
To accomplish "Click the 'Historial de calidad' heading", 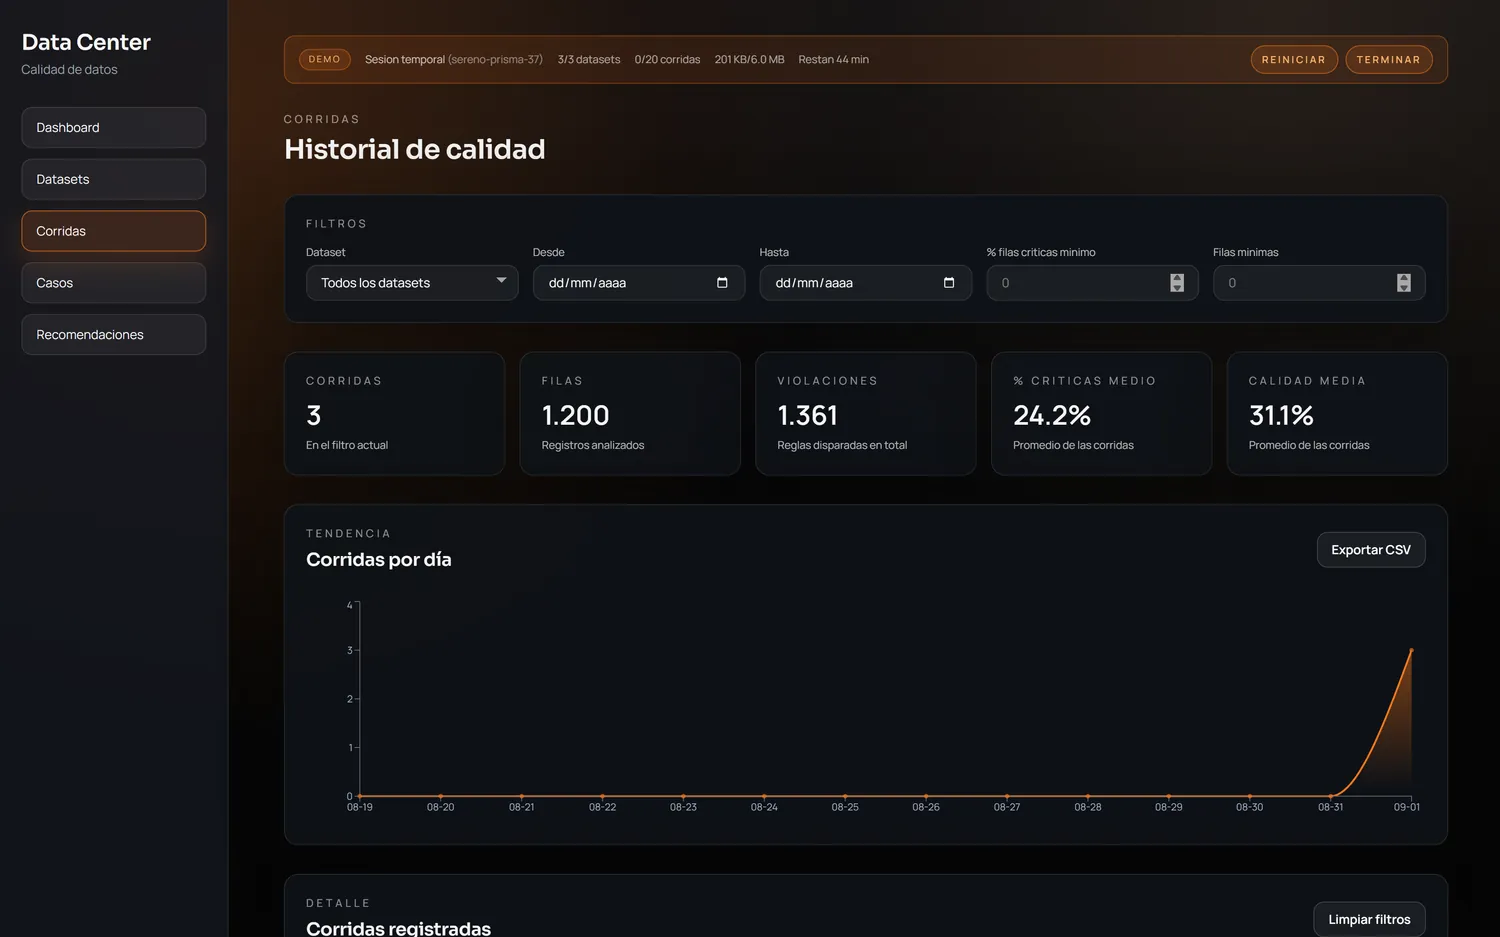I will click(x=415, y=149).
